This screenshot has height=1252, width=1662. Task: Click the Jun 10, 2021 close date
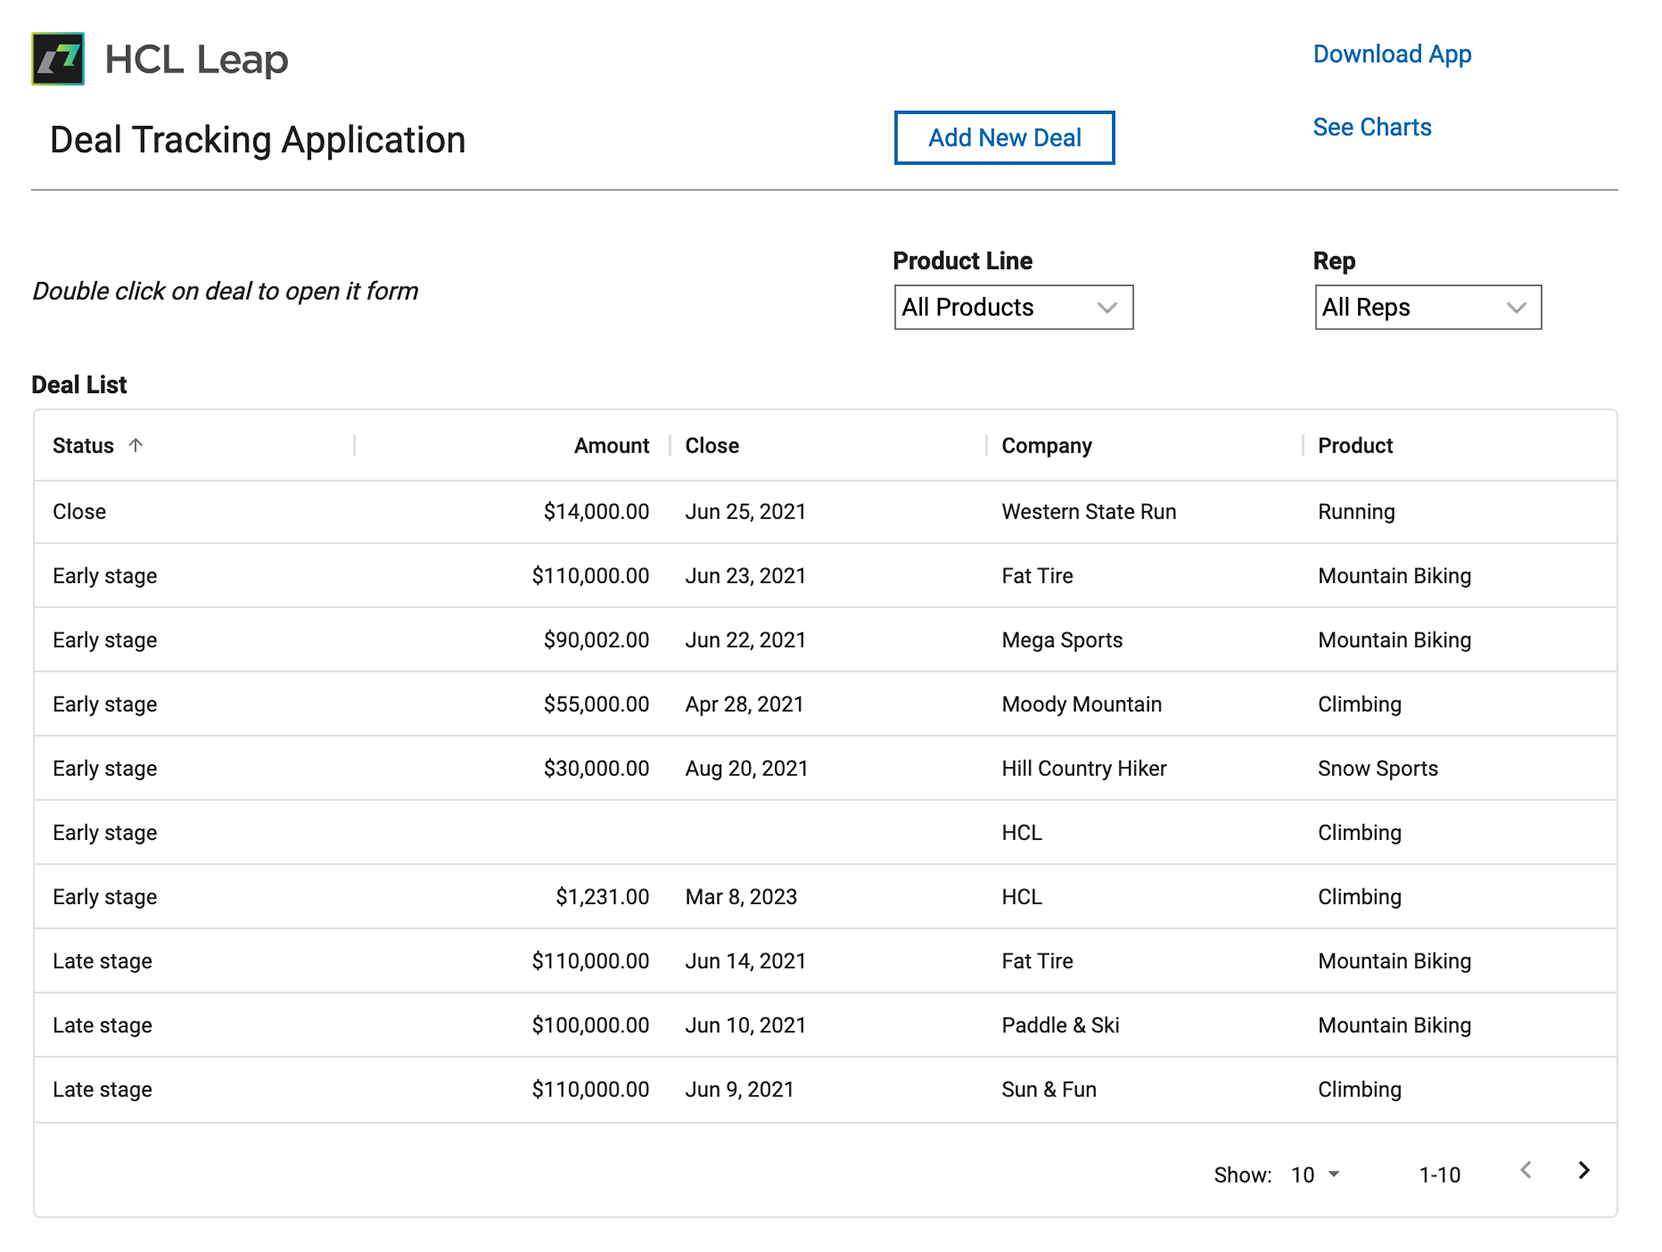tap(745, 1025)
